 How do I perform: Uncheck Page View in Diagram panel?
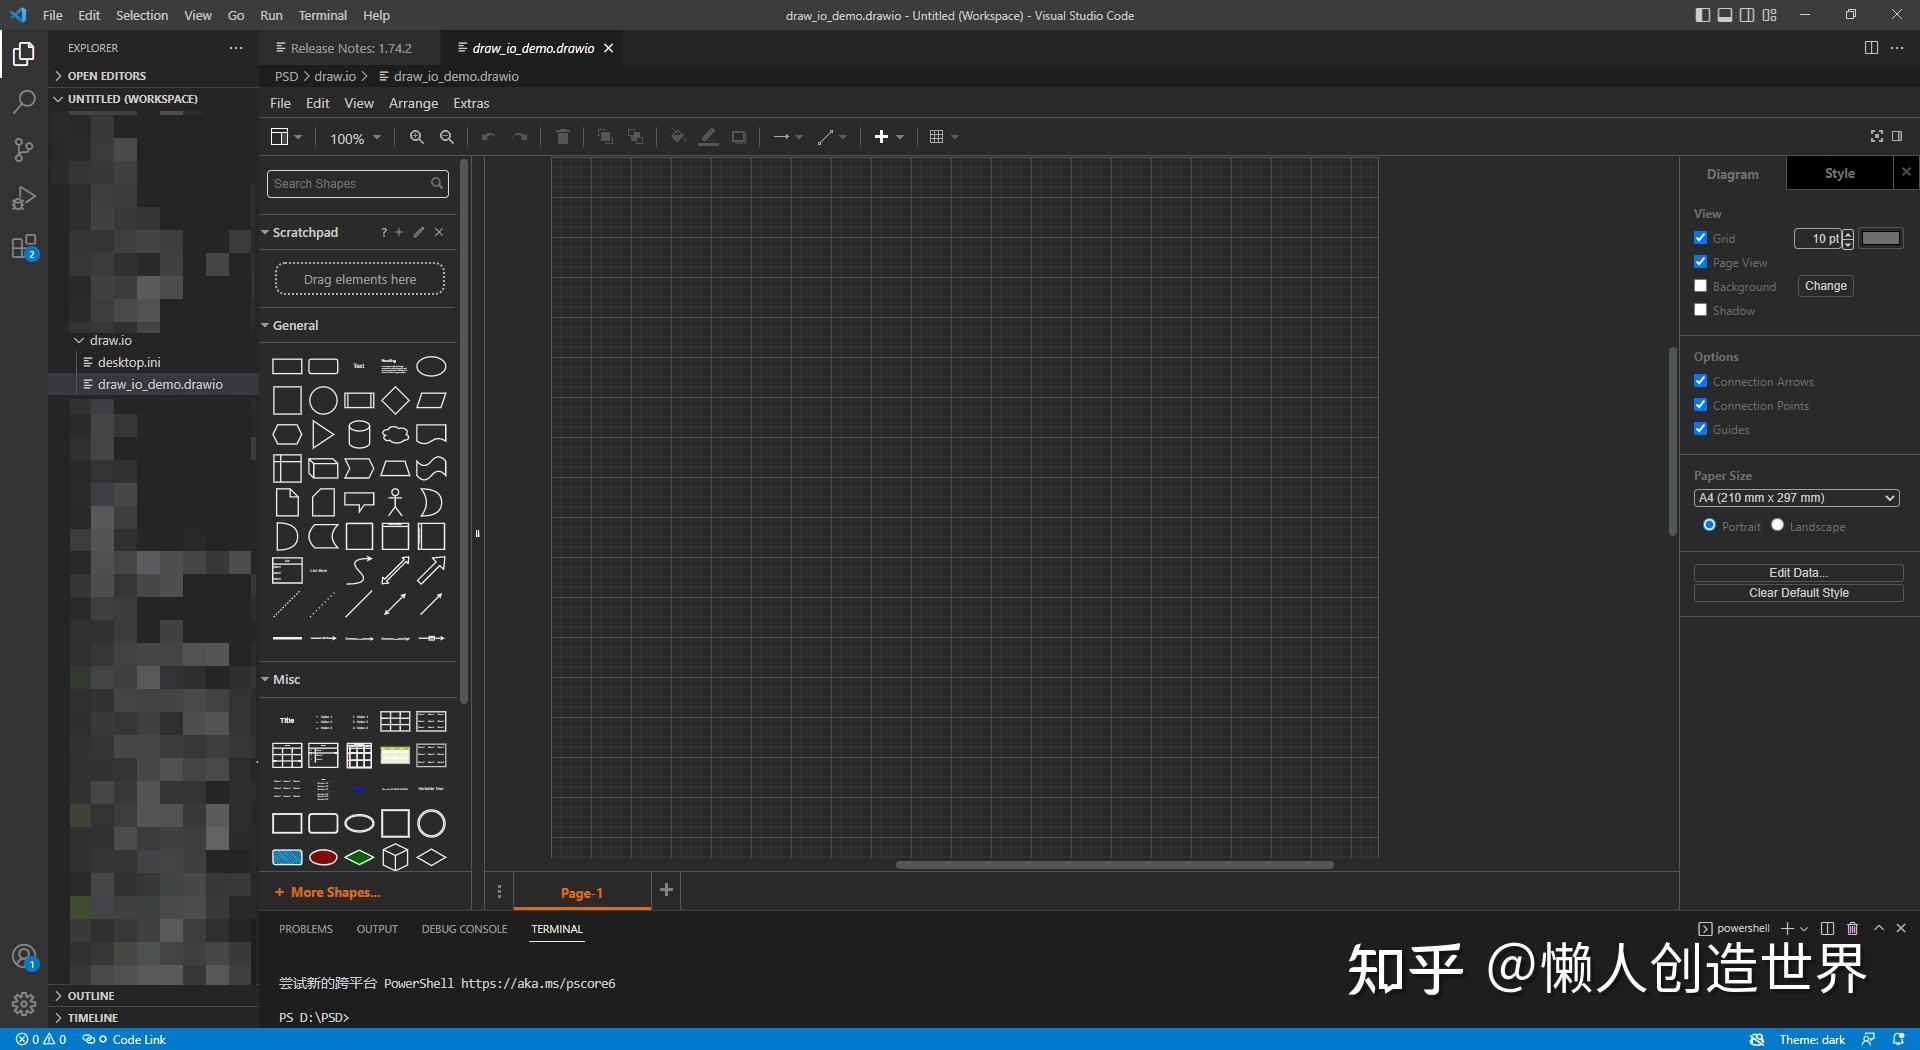click(x=1700, y=261)
